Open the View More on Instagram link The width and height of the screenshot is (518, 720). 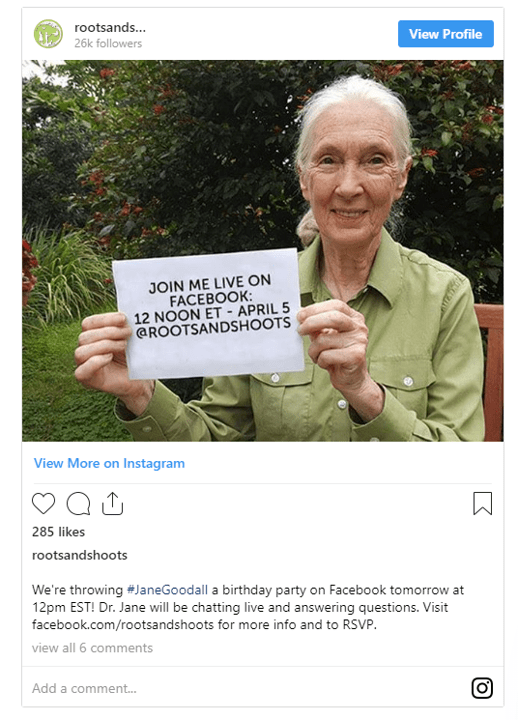click(x=109, y=463)
